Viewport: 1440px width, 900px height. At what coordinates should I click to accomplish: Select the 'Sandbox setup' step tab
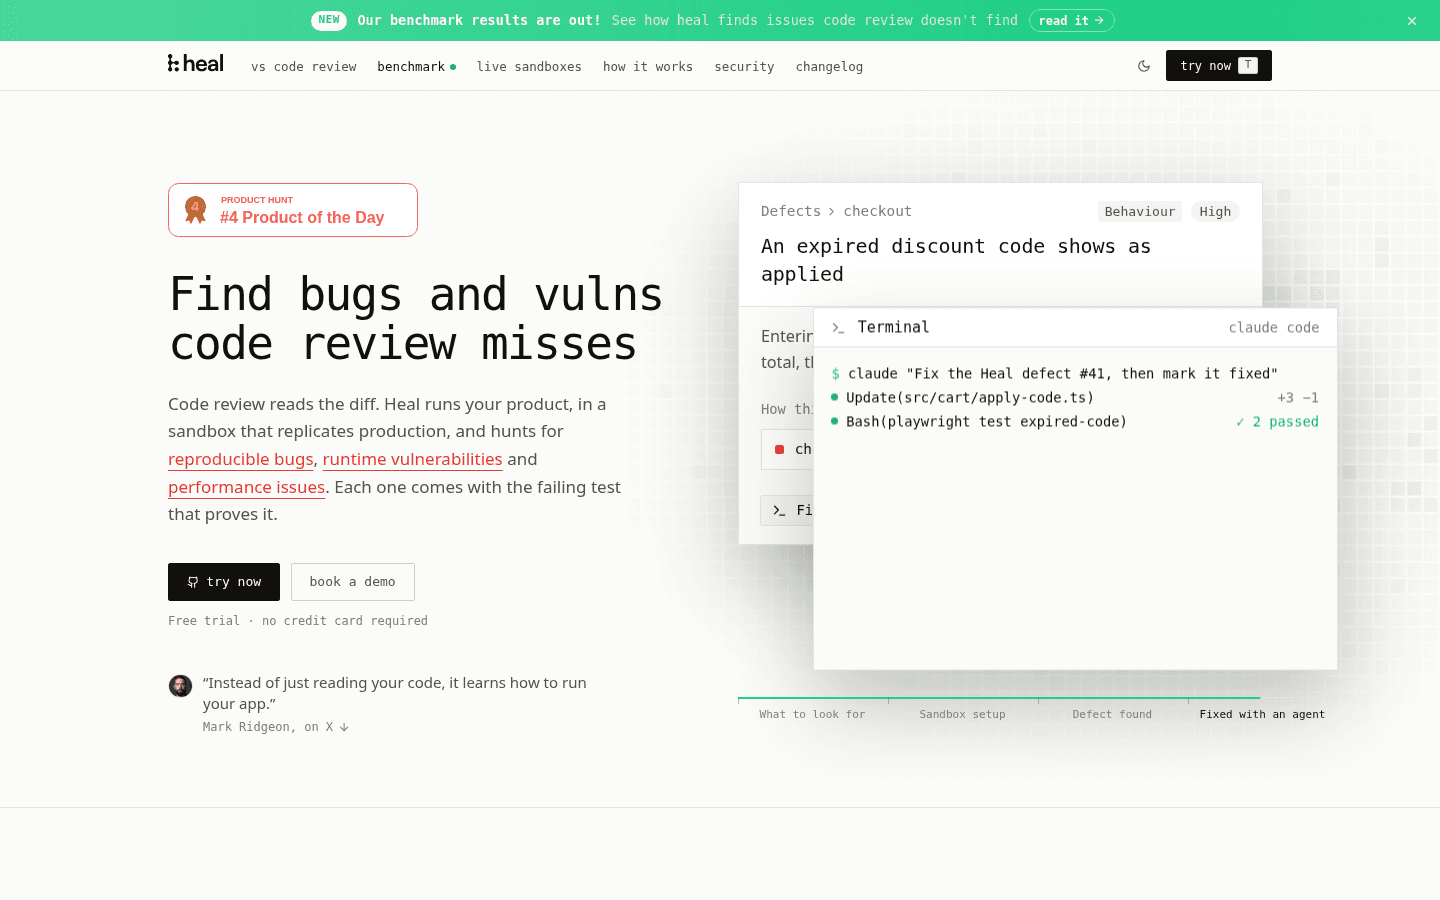coord(962,714)
